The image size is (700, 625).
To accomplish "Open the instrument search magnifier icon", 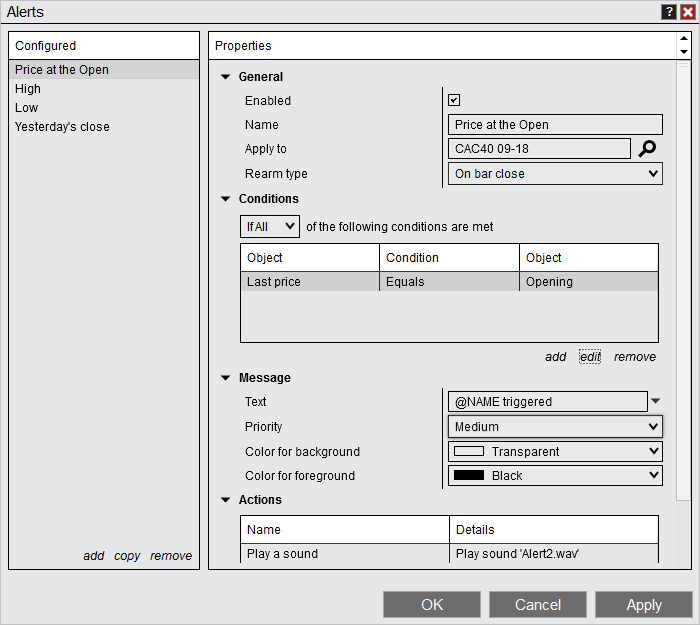I will coord(647,149).
